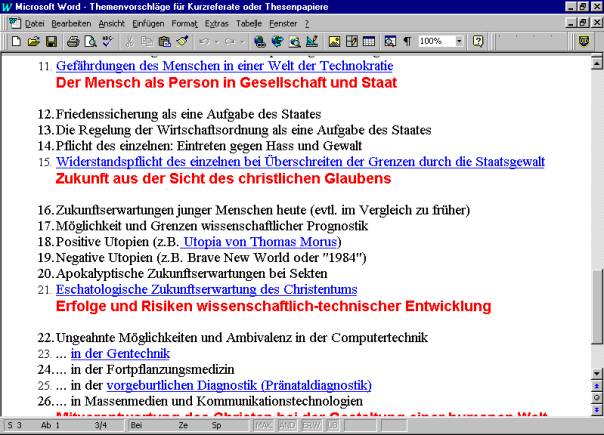Click the scroll-up arrow of vertical scrollbar
604x435 pixels.
pyautogui.click(x=596, y=62)
